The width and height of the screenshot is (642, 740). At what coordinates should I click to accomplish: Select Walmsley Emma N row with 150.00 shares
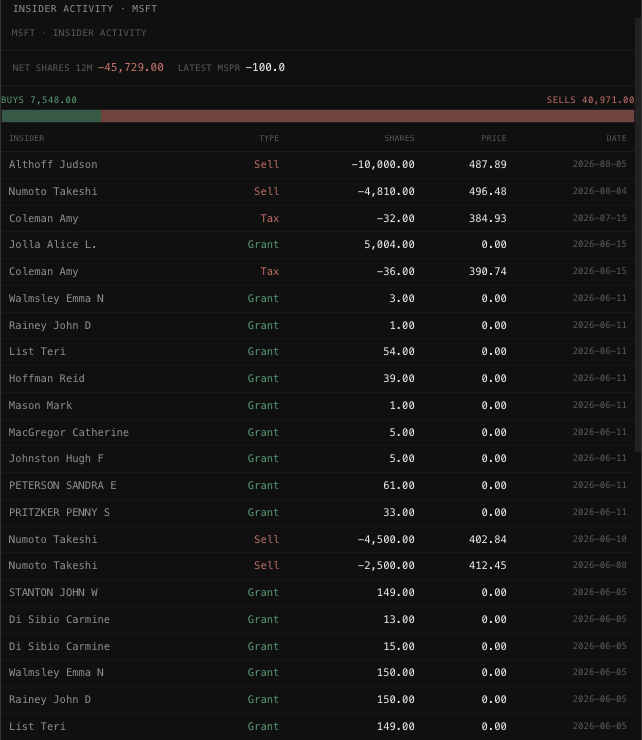[318, 673]
